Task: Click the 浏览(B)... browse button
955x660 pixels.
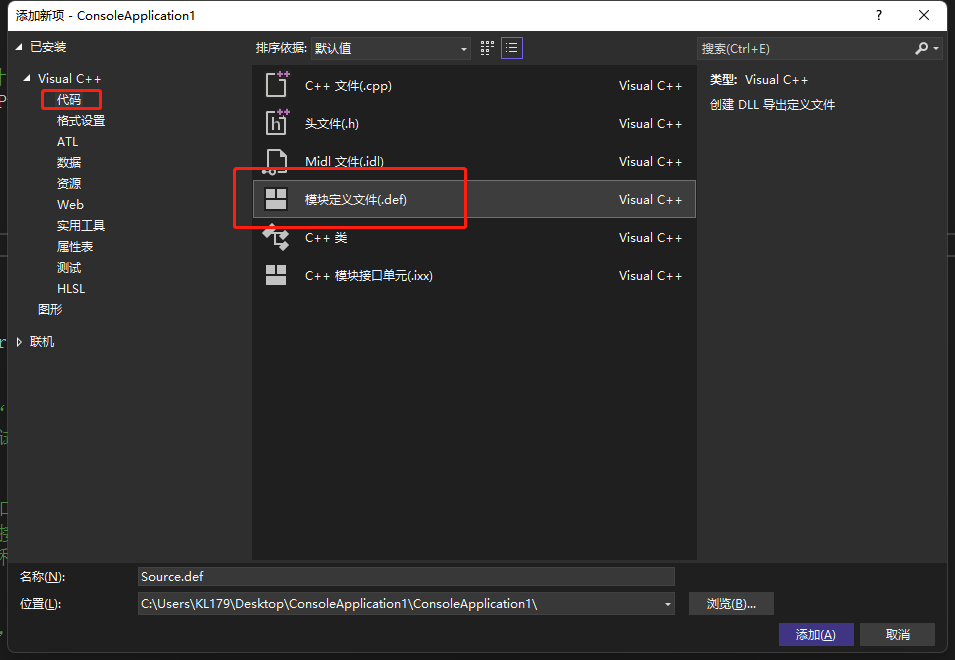Action: [x=731, y=604]
